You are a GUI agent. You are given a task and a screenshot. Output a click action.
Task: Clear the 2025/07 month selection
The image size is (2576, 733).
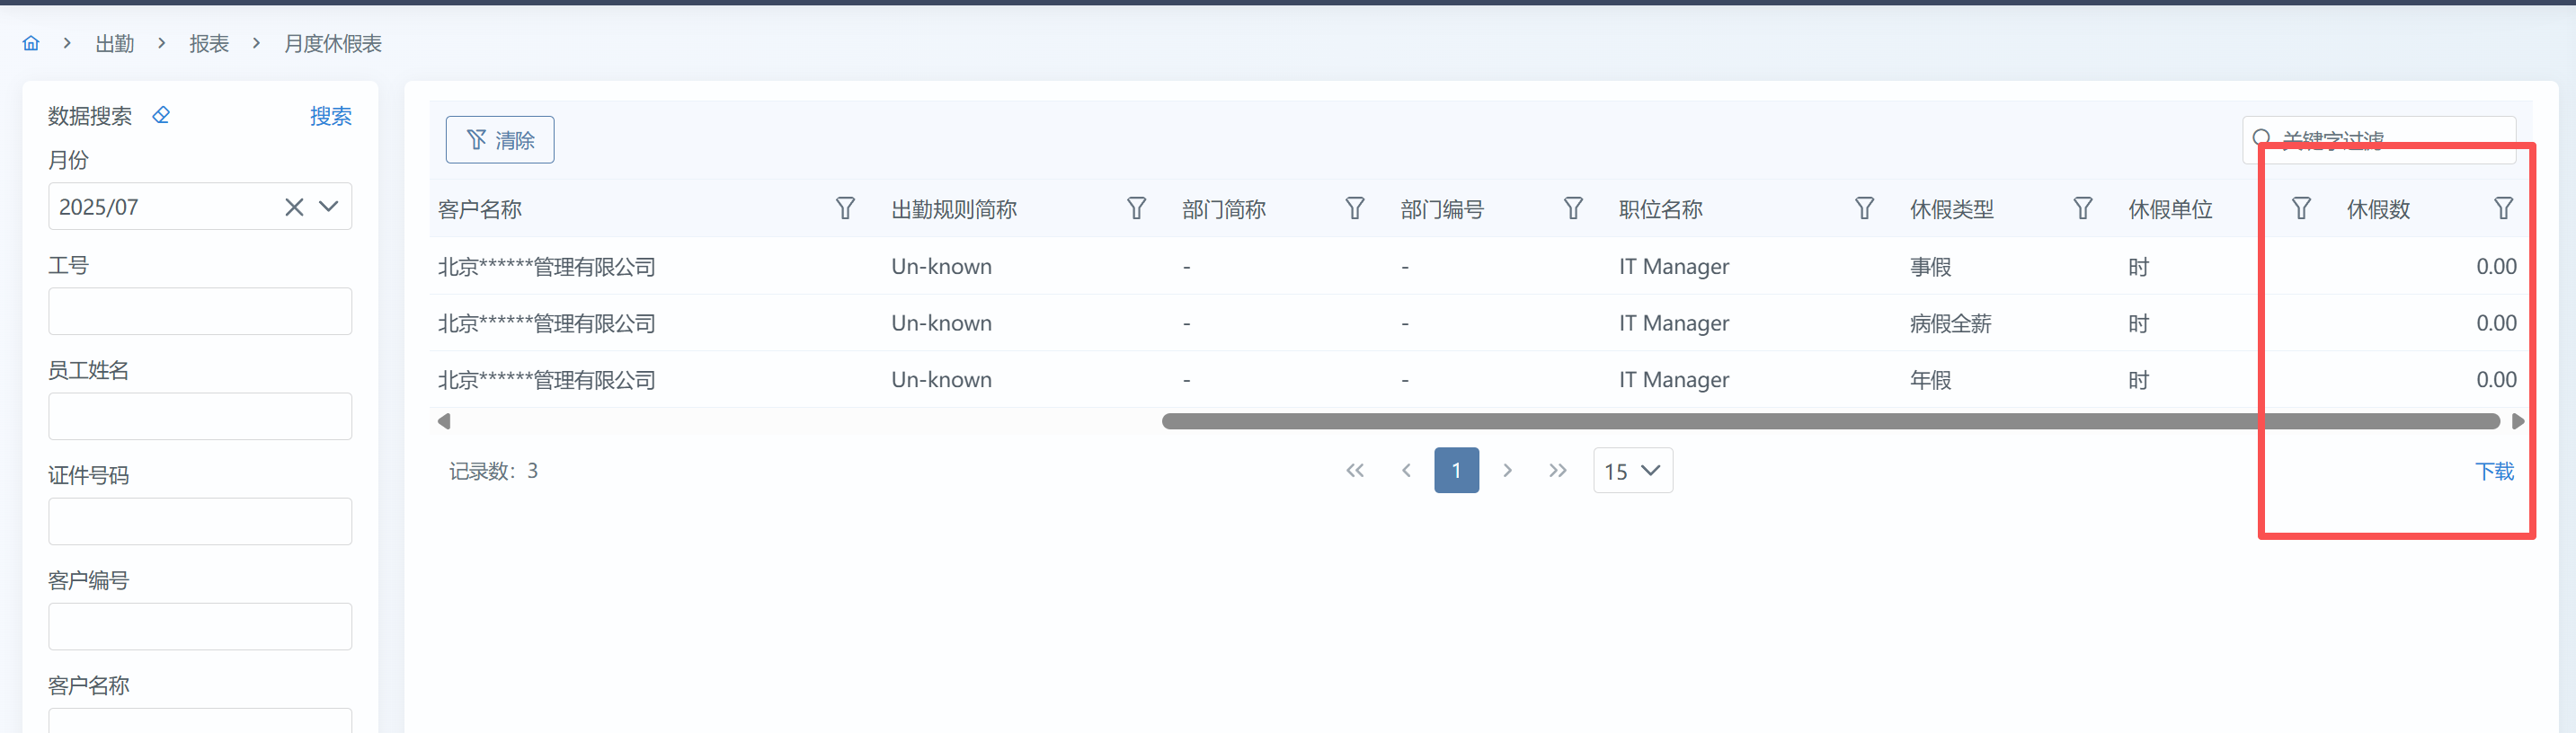[294, 207]
